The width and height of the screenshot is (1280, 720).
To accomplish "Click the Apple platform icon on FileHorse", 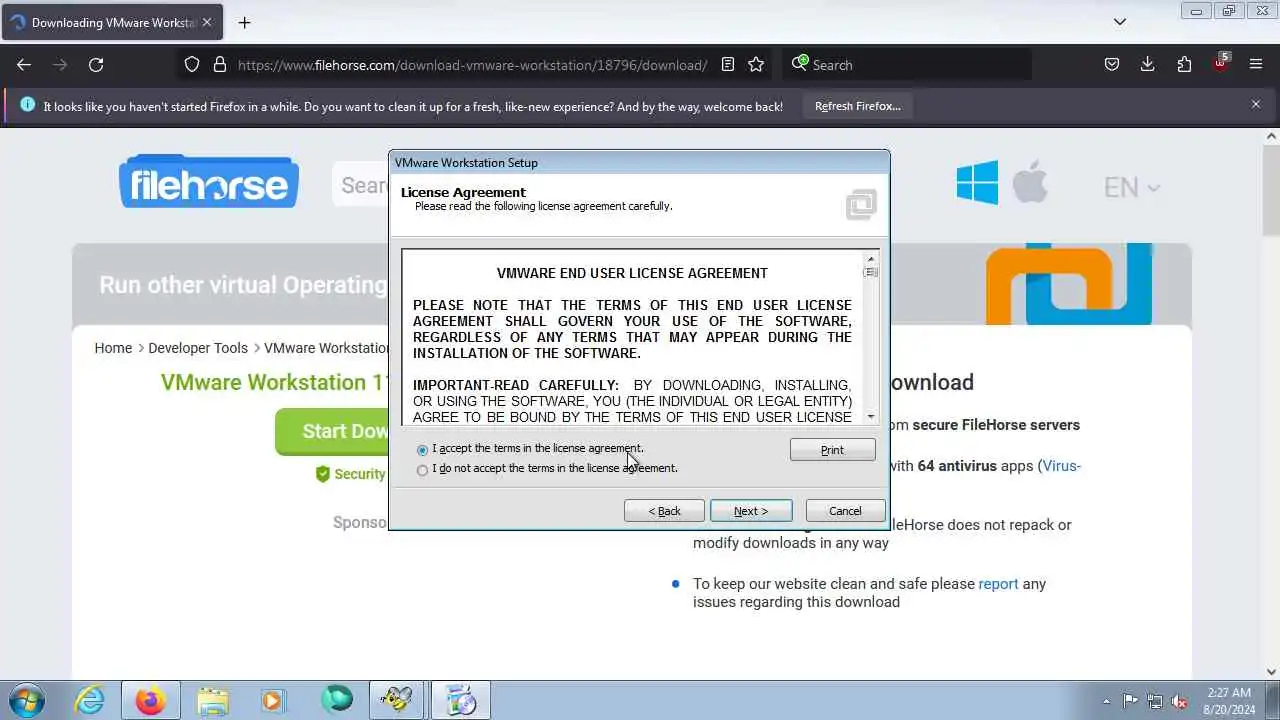I will 1030,182.
